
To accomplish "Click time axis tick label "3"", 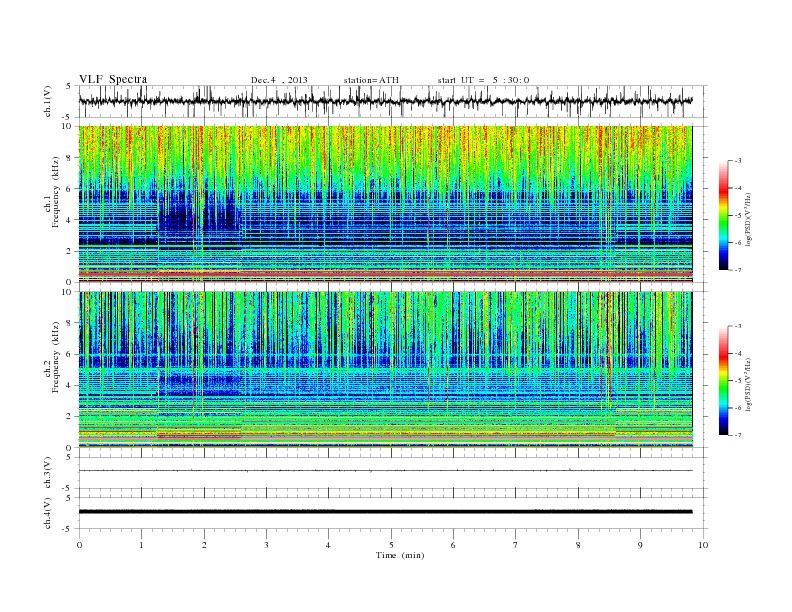I will [266, 545].
